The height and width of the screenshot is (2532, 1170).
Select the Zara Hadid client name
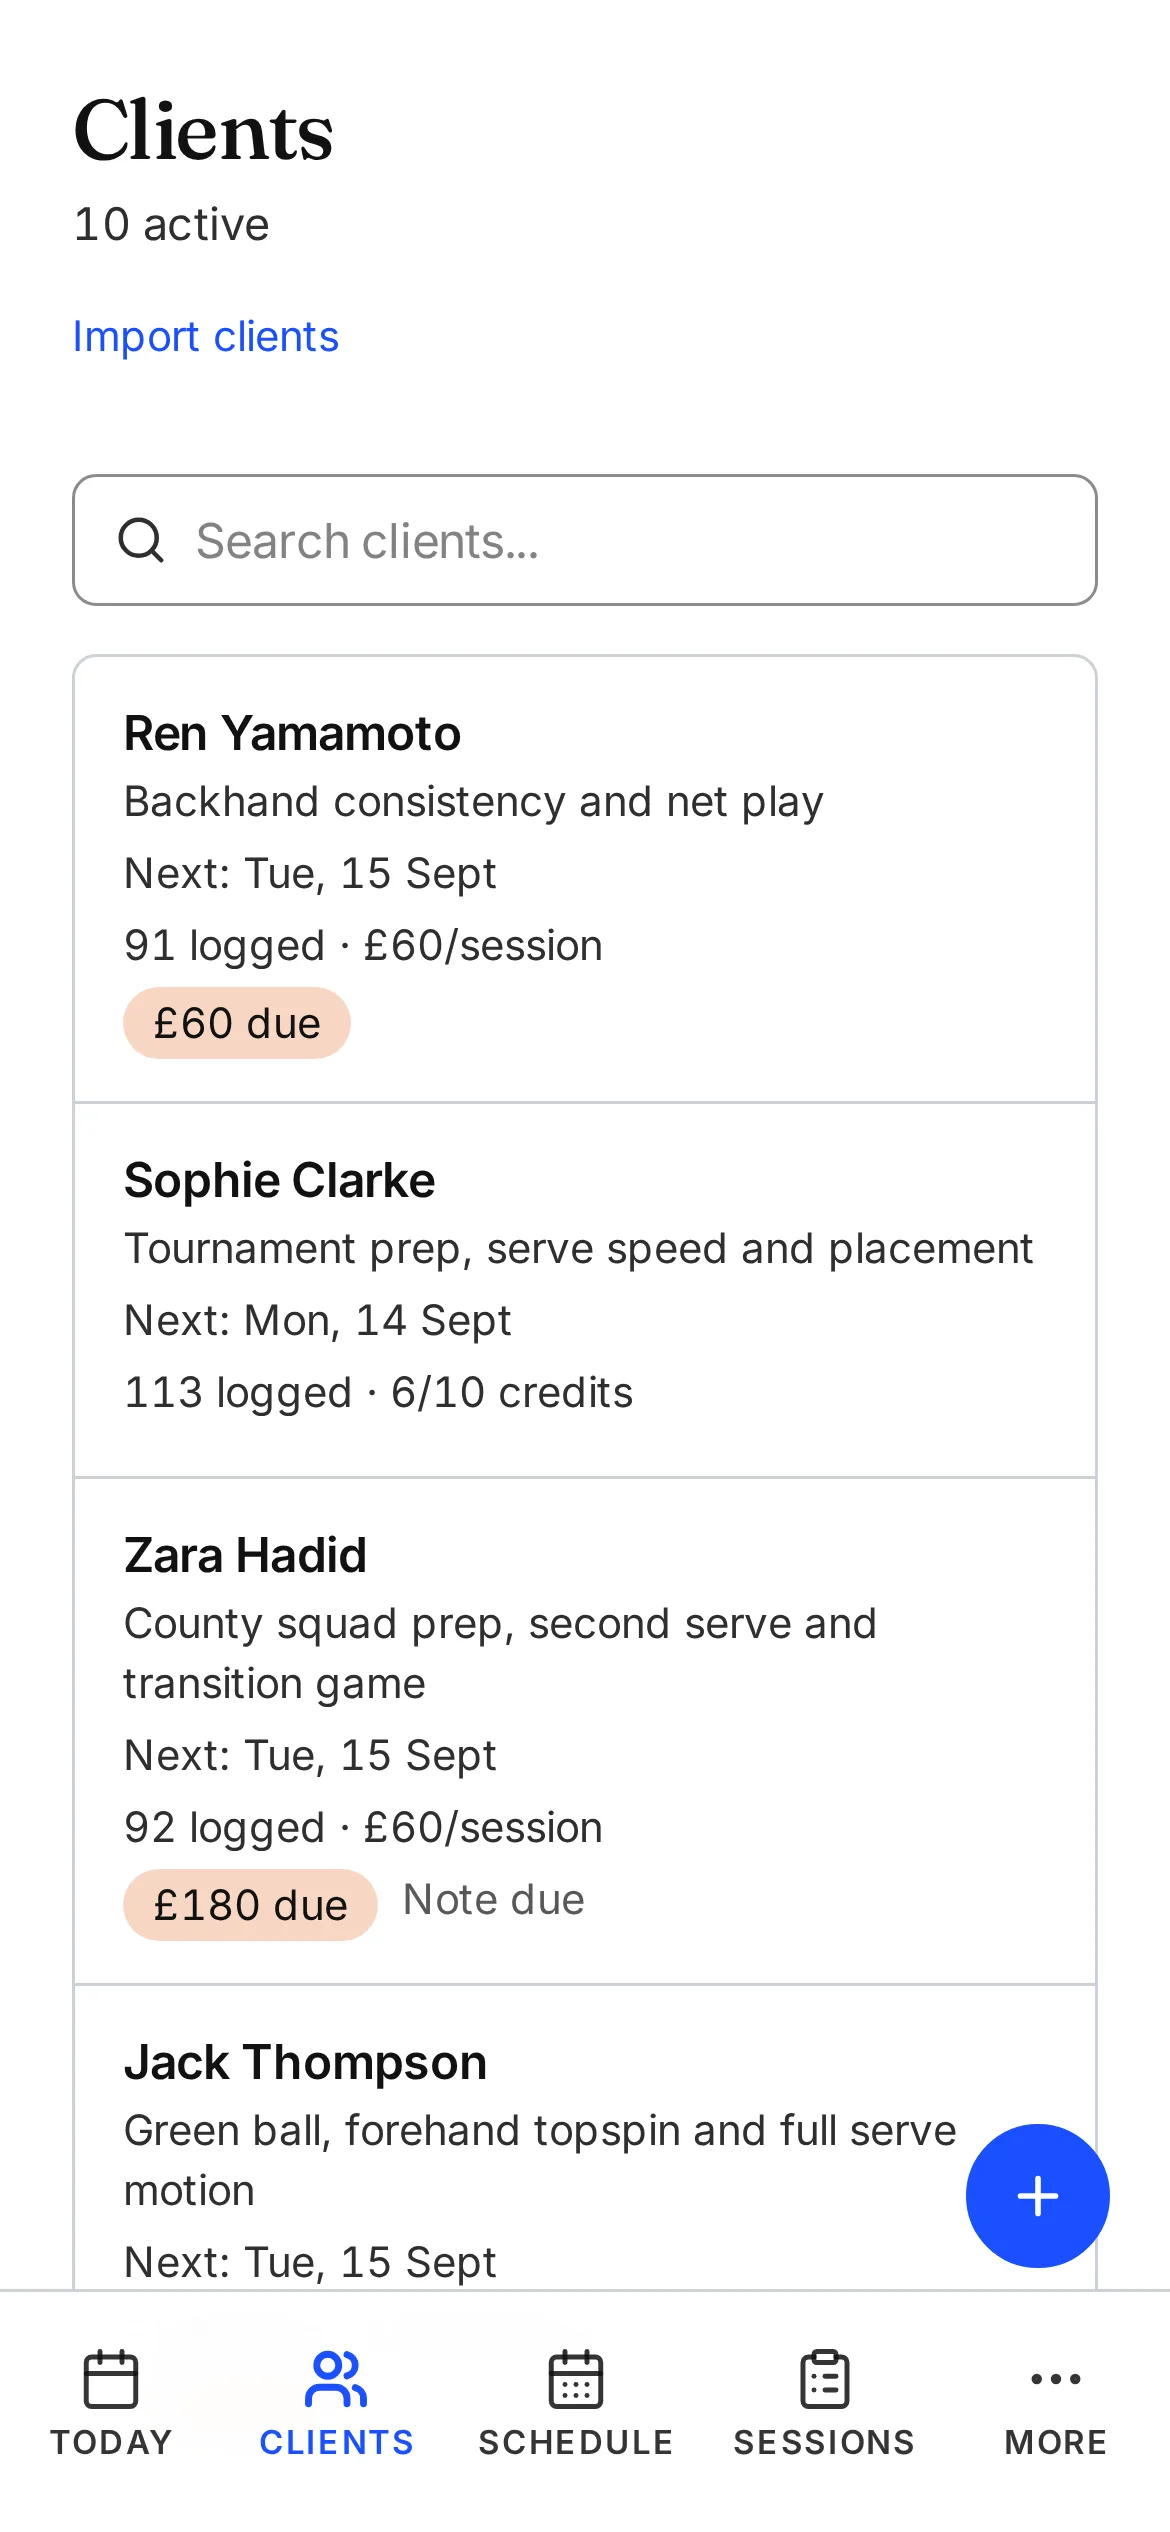(x=246, y=1555)
